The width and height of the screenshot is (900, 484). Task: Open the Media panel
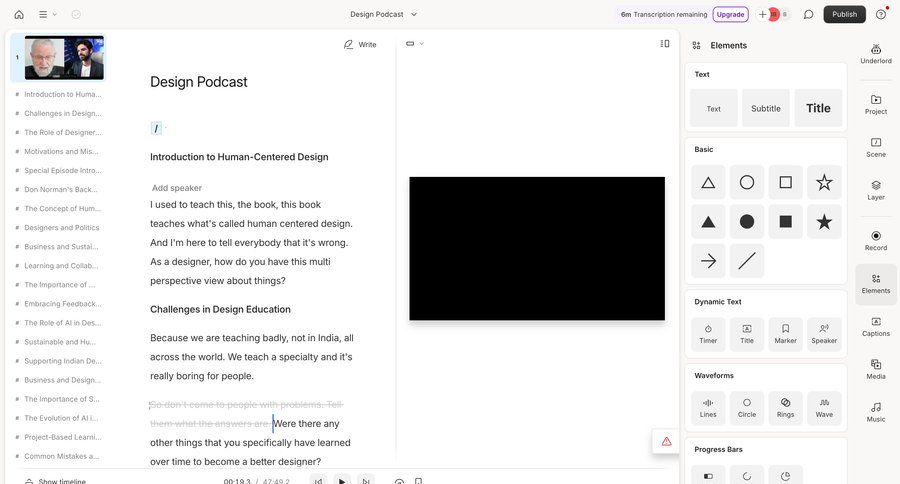point(875,369)
